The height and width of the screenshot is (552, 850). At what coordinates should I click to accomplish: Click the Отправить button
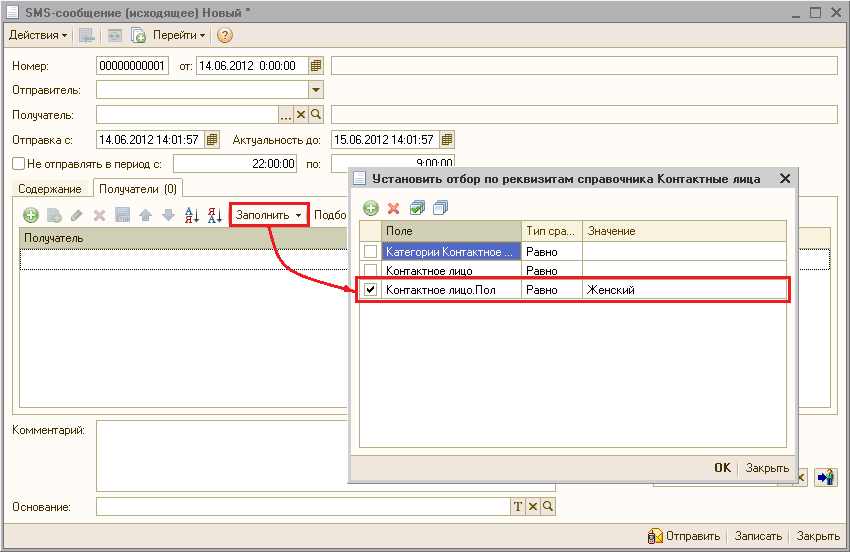pyautogui.click(x=684, y=536)
